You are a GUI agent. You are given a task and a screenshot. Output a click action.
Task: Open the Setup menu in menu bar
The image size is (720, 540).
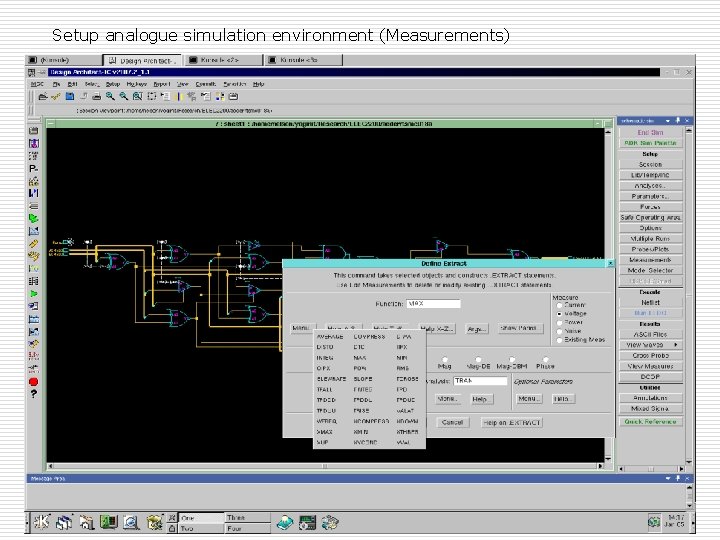113,84
